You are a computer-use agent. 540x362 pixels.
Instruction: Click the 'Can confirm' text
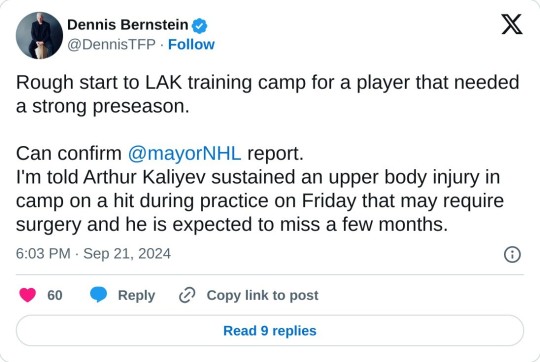point(69,154)
